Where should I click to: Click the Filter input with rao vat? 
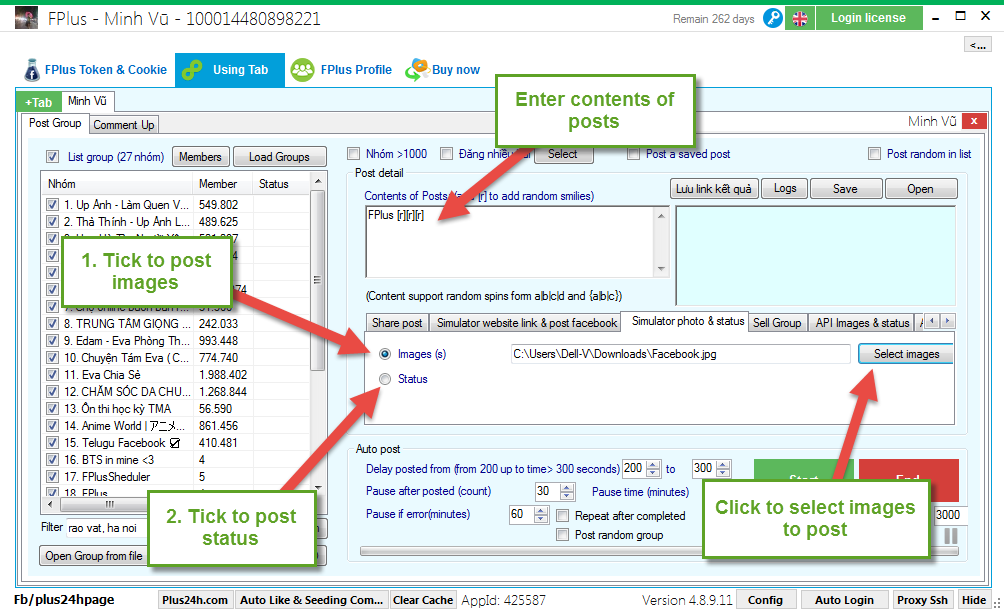[108, 528]
